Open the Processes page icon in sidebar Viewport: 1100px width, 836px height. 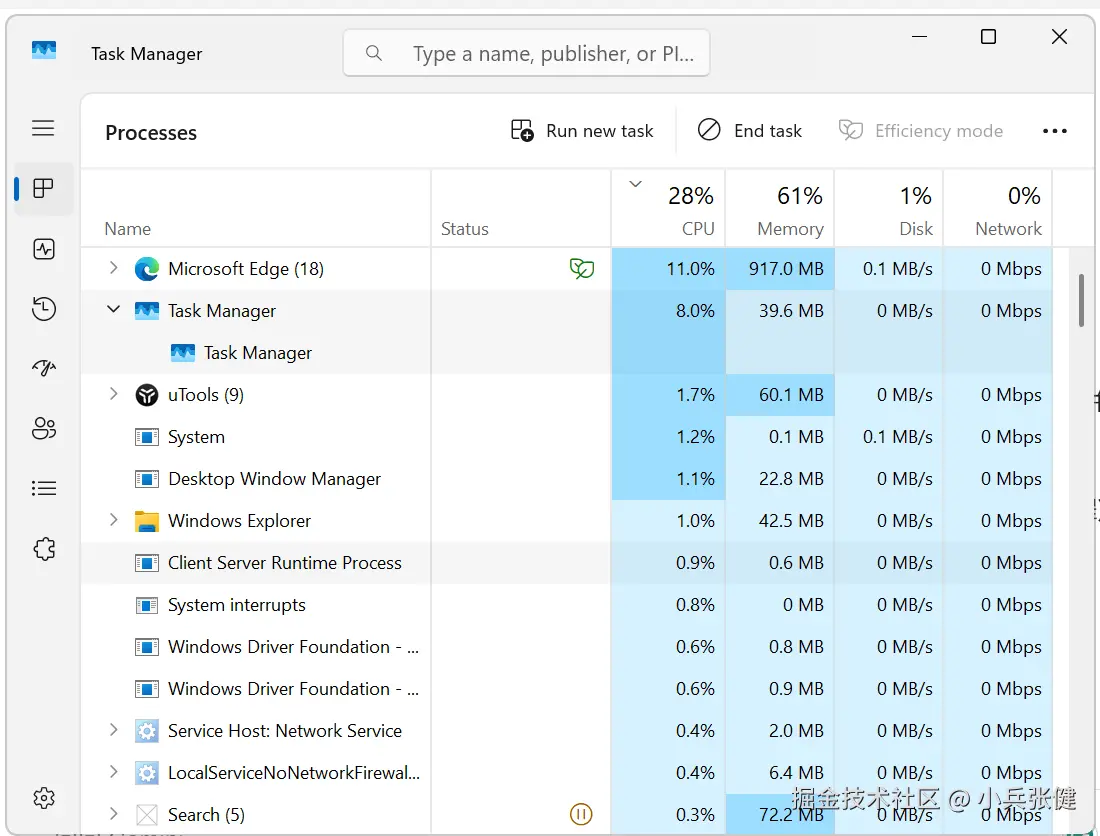pos(43,189)
